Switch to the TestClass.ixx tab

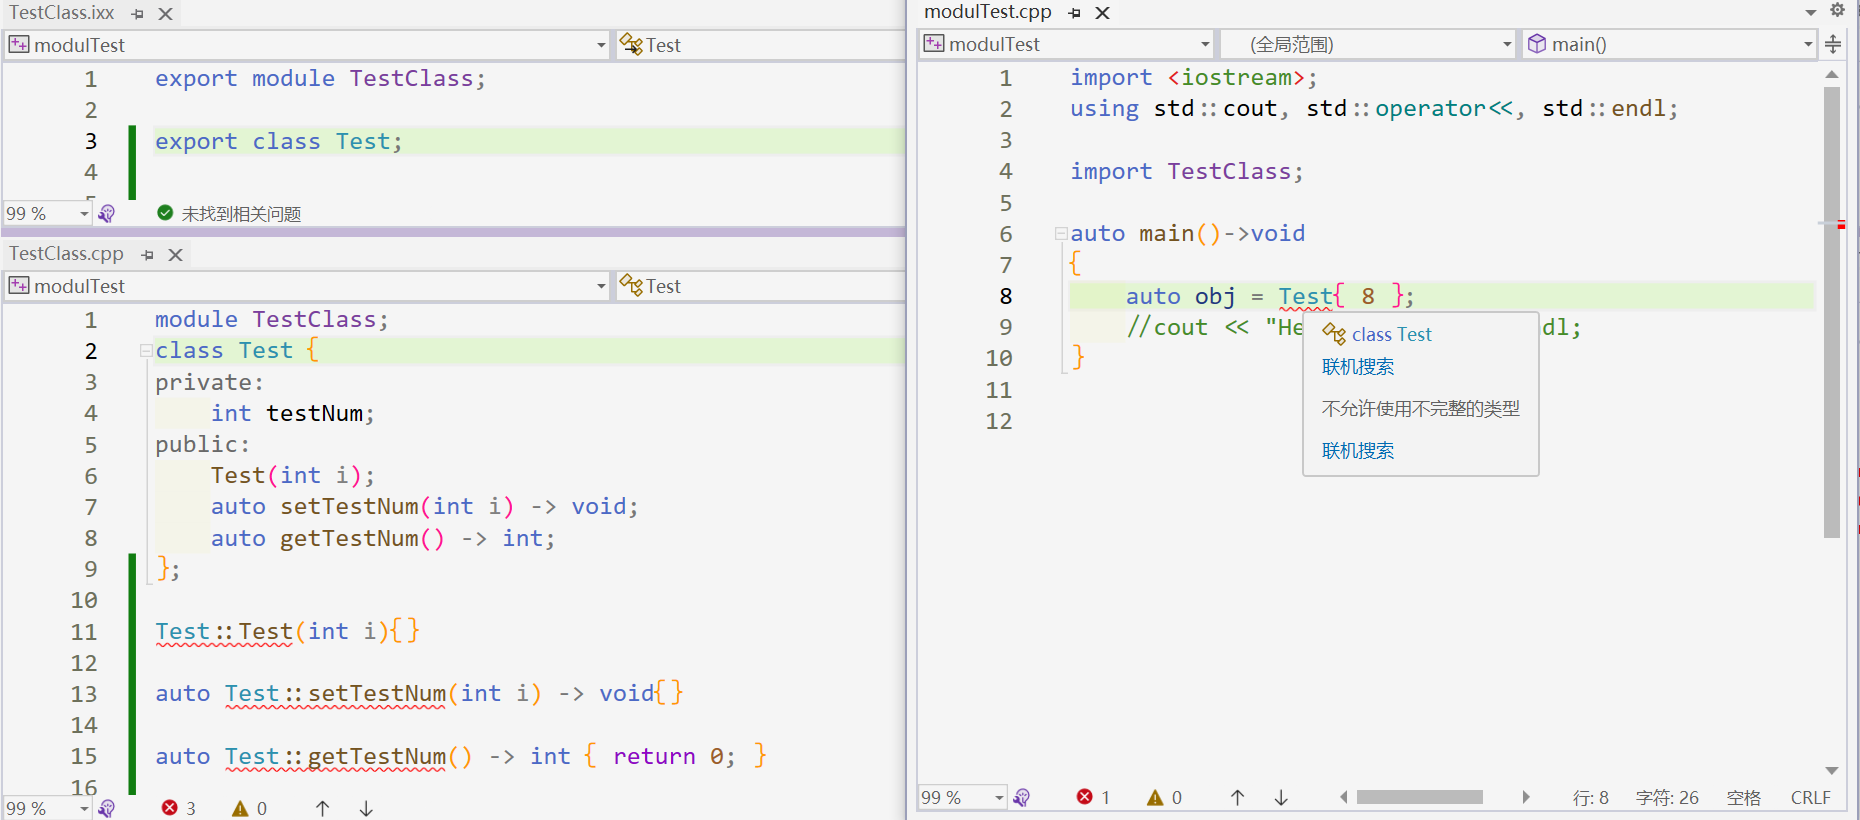click(62, 13)
